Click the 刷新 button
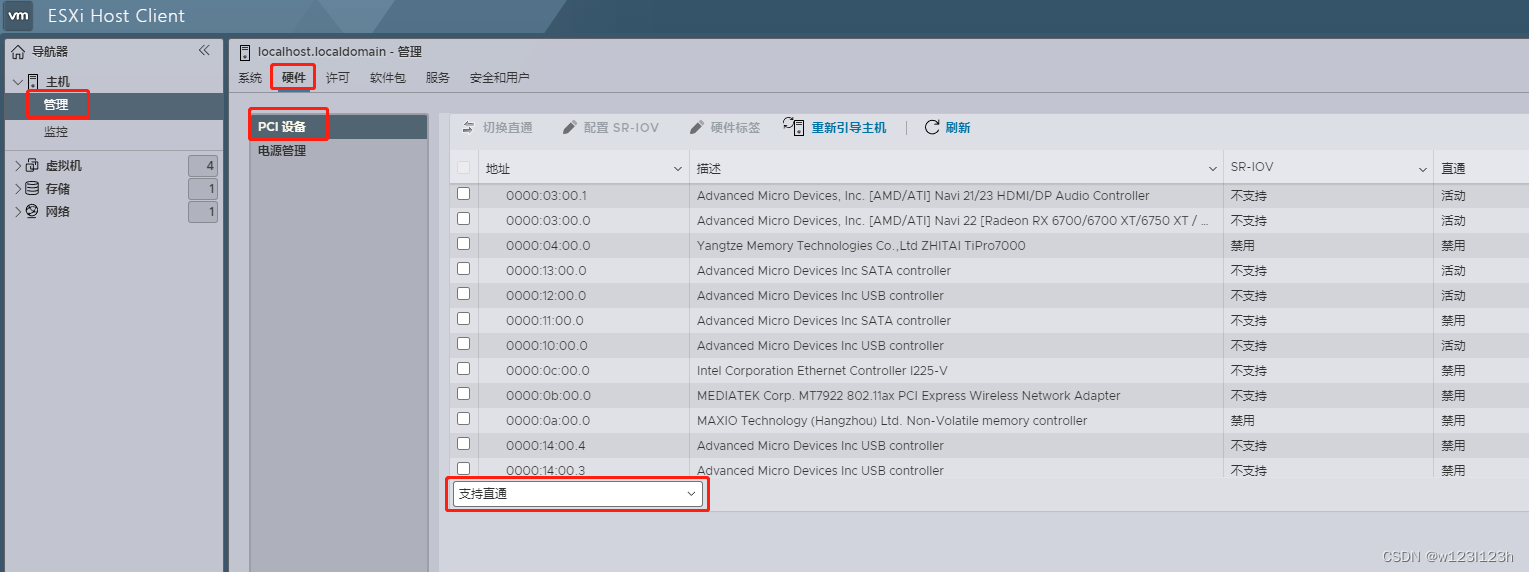The image size is (1529, 572). point(947,127)
